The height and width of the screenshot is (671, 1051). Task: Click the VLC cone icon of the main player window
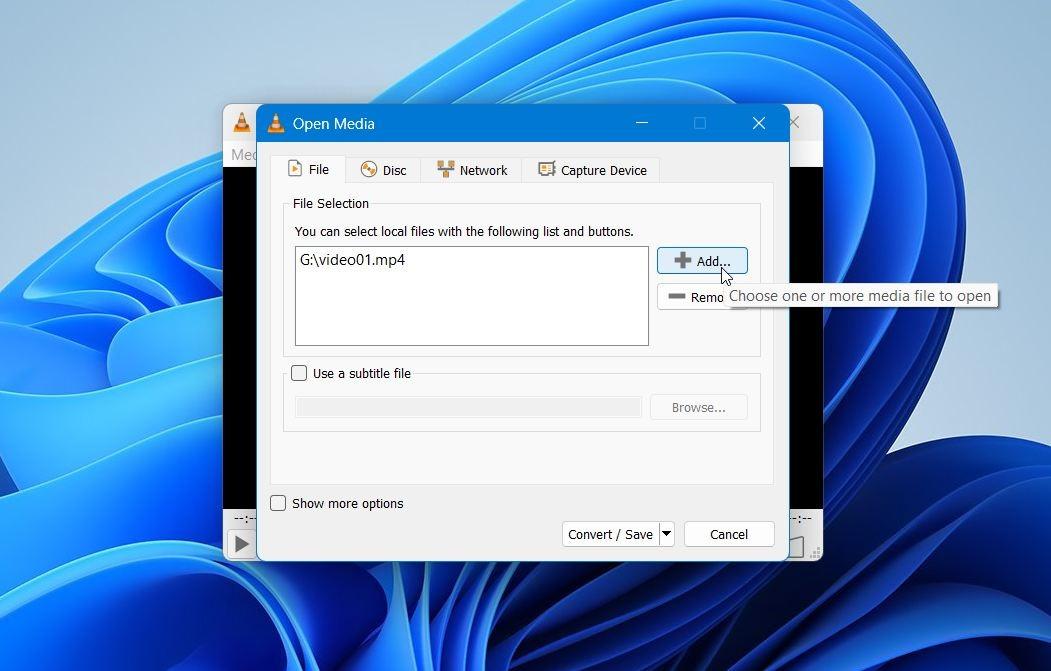241,124
